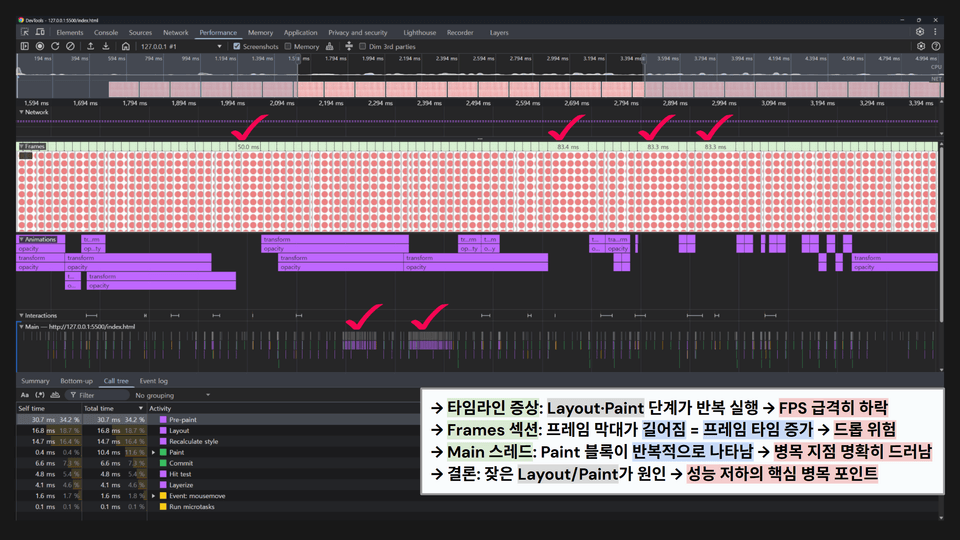Download the performance trace

pyautogui.click(x=105, y=46)
